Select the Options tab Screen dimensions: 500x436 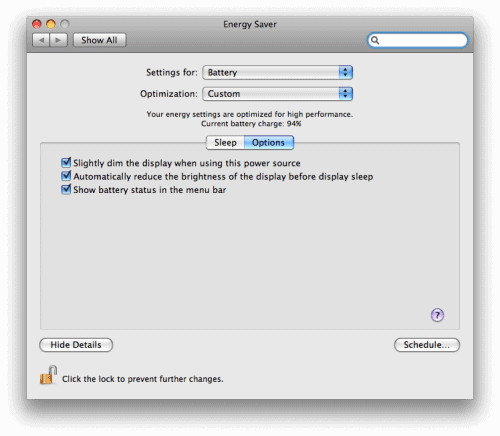[269, 142]
